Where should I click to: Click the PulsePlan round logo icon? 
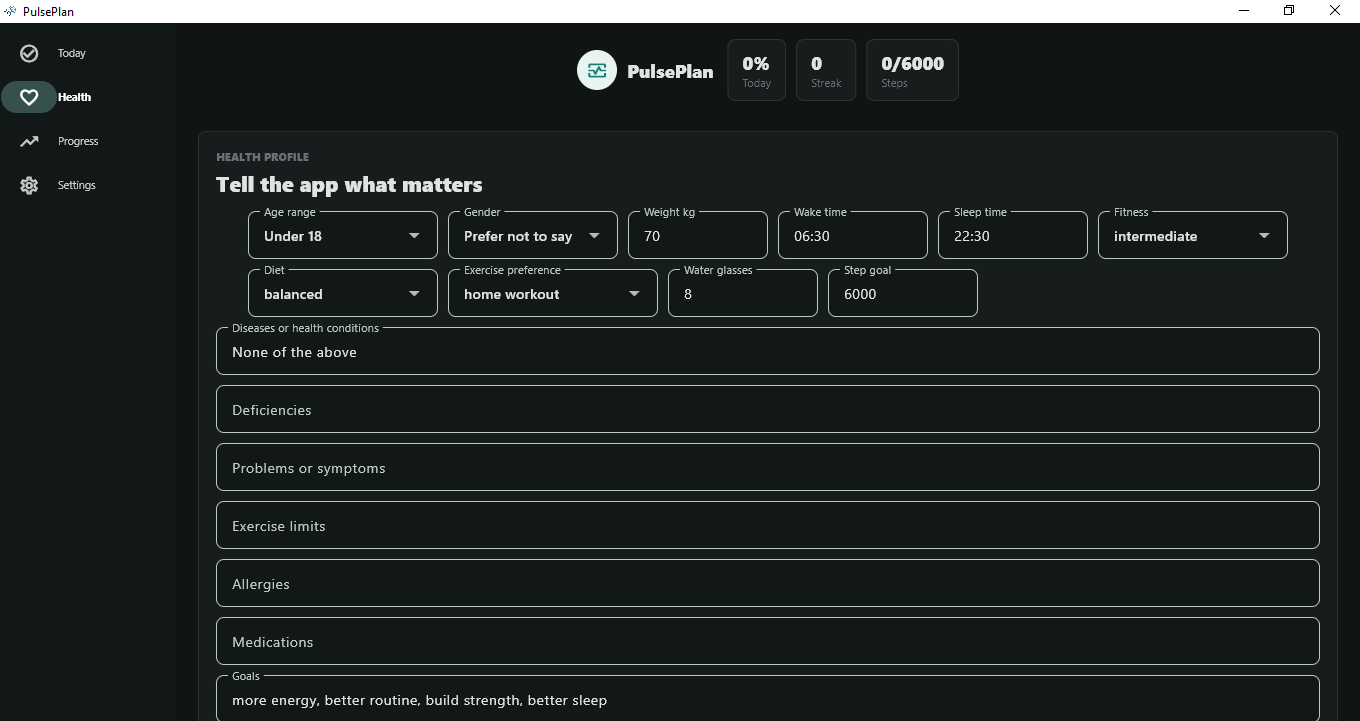tap(597, 70)
